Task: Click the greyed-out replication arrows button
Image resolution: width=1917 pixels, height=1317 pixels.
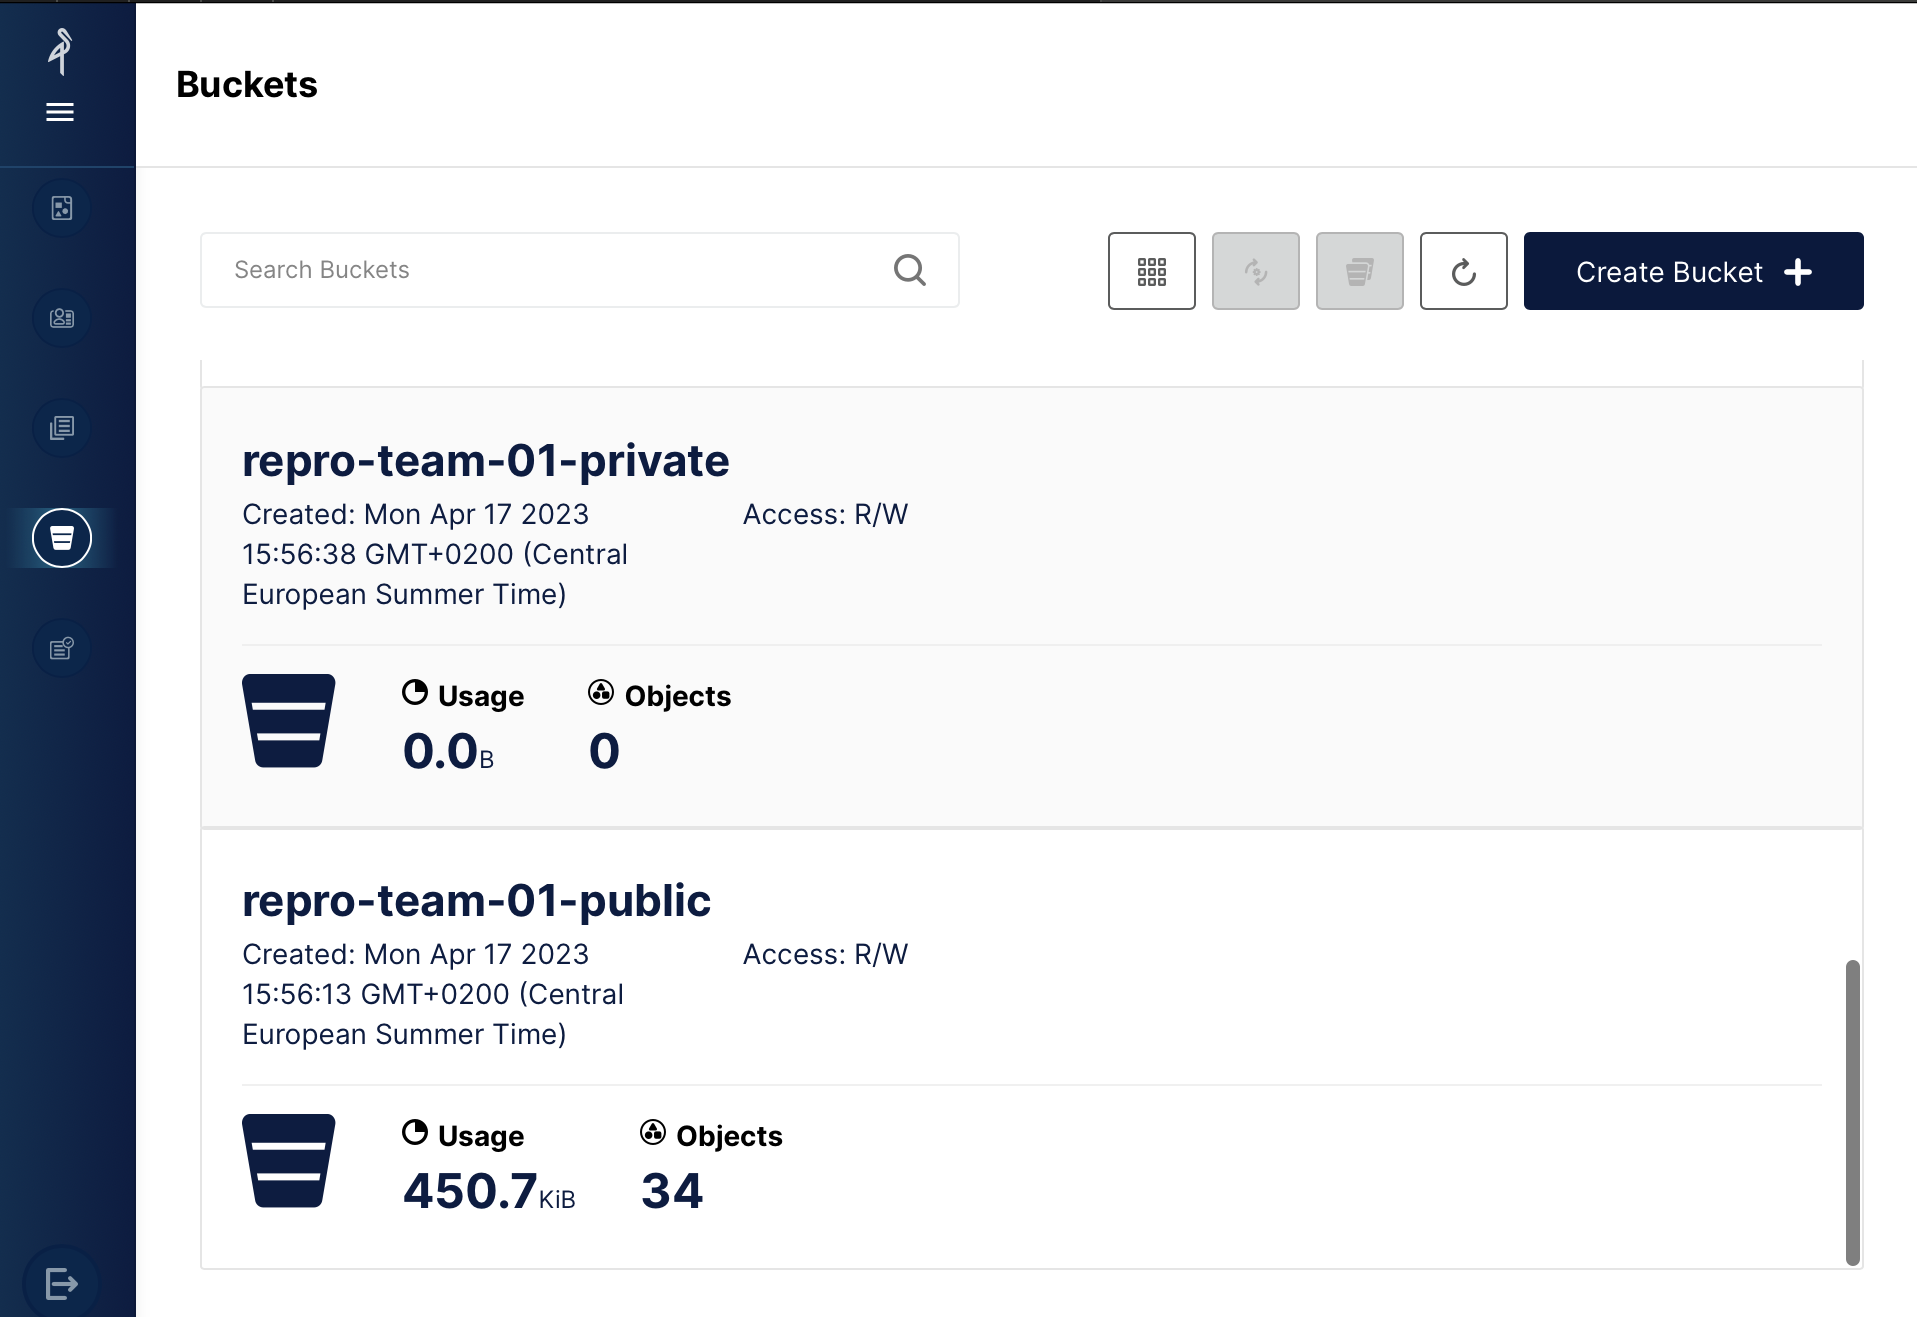Action: [x=1255, y=271]
